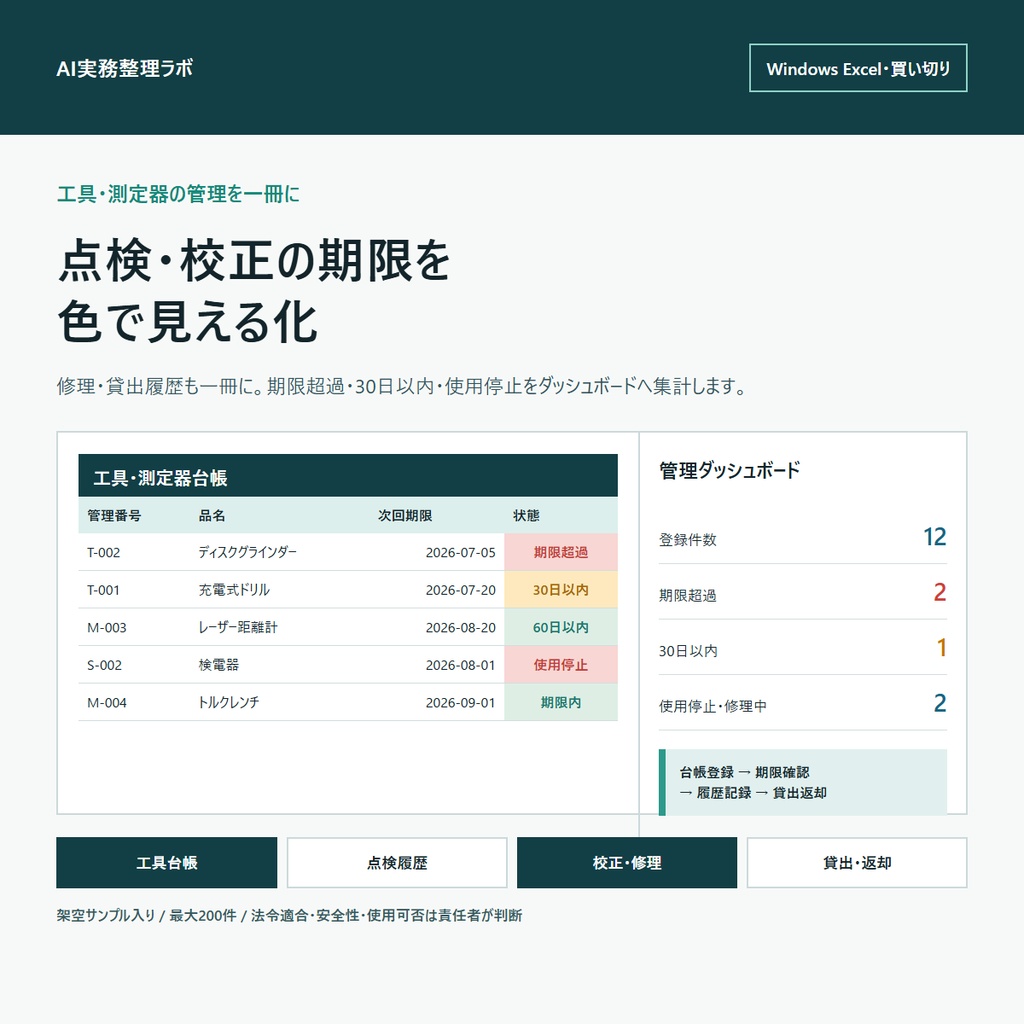Click the description starting 修理・貸出履歴も一冊に
The width and height of the screenshot is (1024, 1024).
[x=402, y=386]
